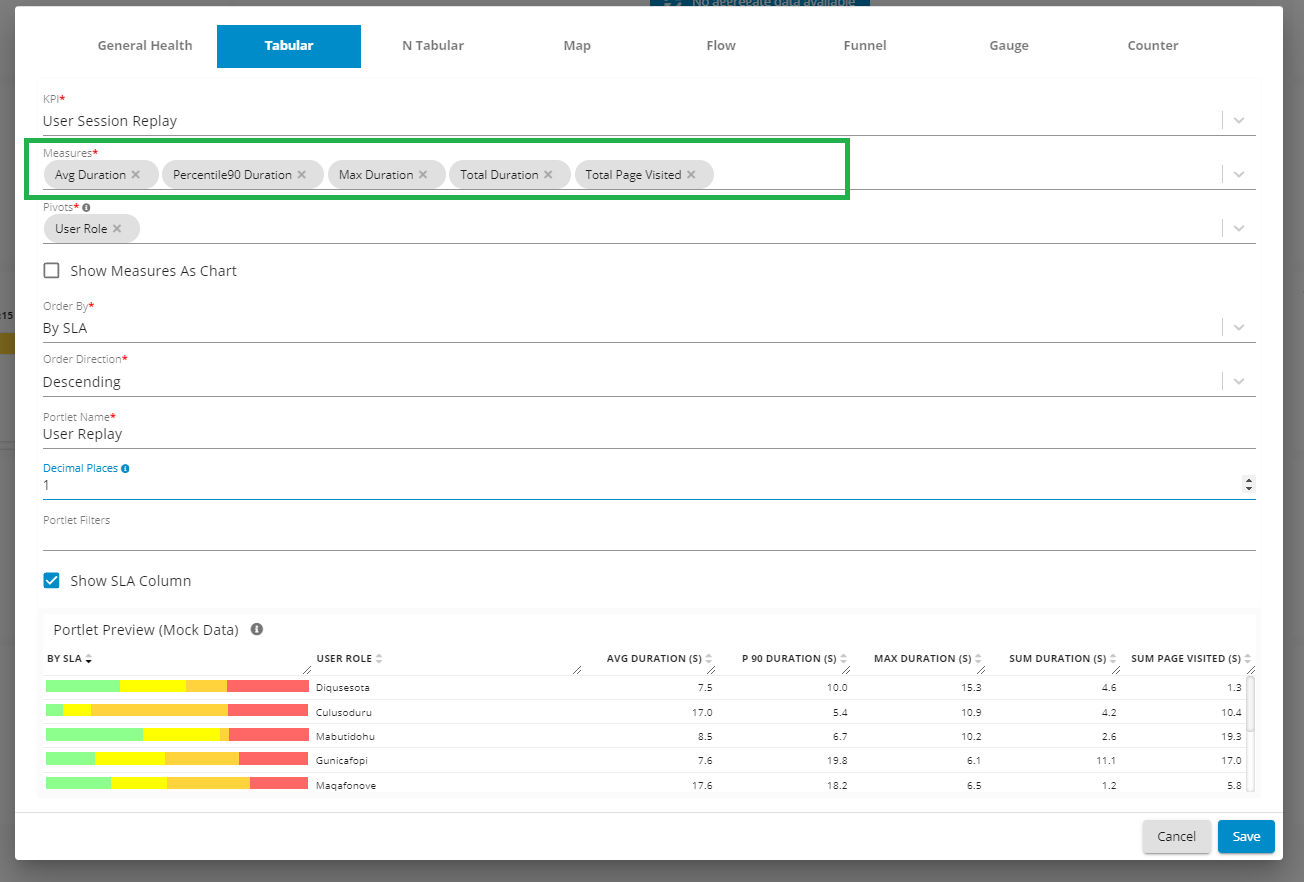Image resolution: width=1304 pixels, height=882 pixels.
Task: Remove the Percentile90 Duration measure chip
Action: coord(301,175)
